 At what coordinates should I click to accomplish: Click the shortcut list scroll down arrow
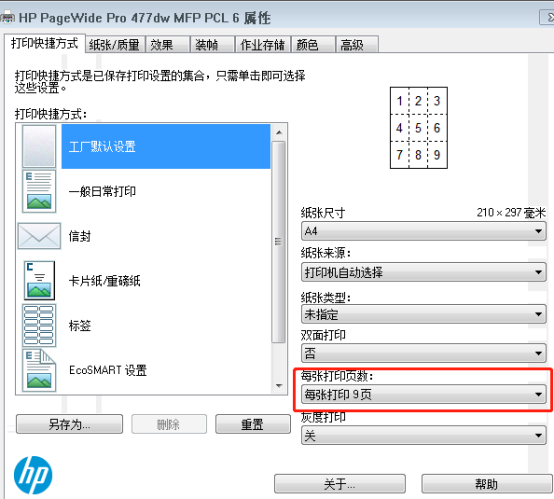coord(279,385)
